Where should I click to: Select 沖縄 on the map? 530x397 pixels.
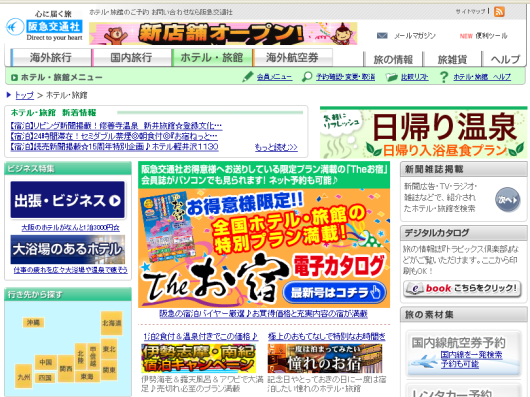33,323
